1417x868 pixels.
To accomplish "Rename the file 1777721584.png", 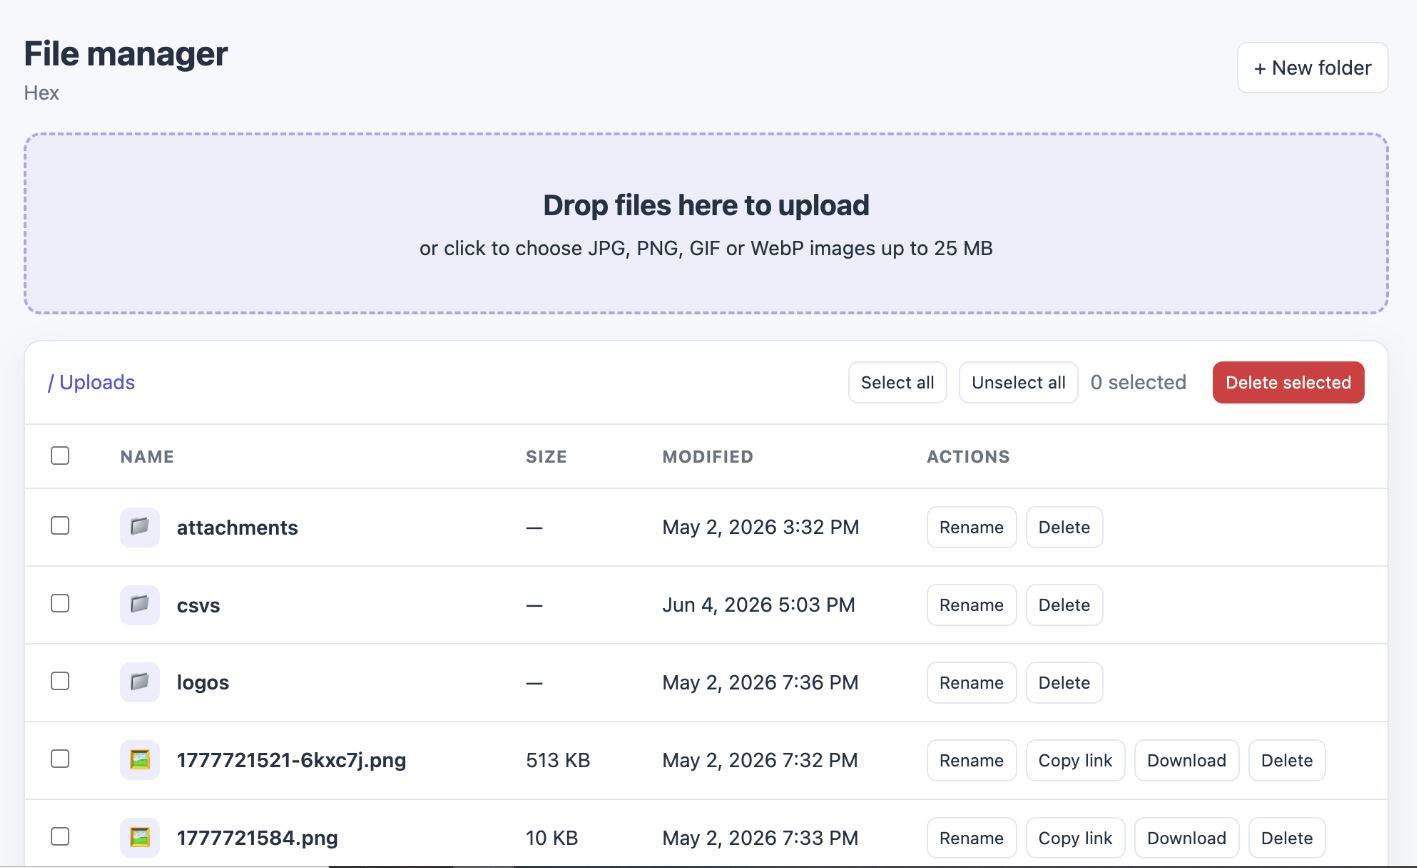I will coord(971,838).
